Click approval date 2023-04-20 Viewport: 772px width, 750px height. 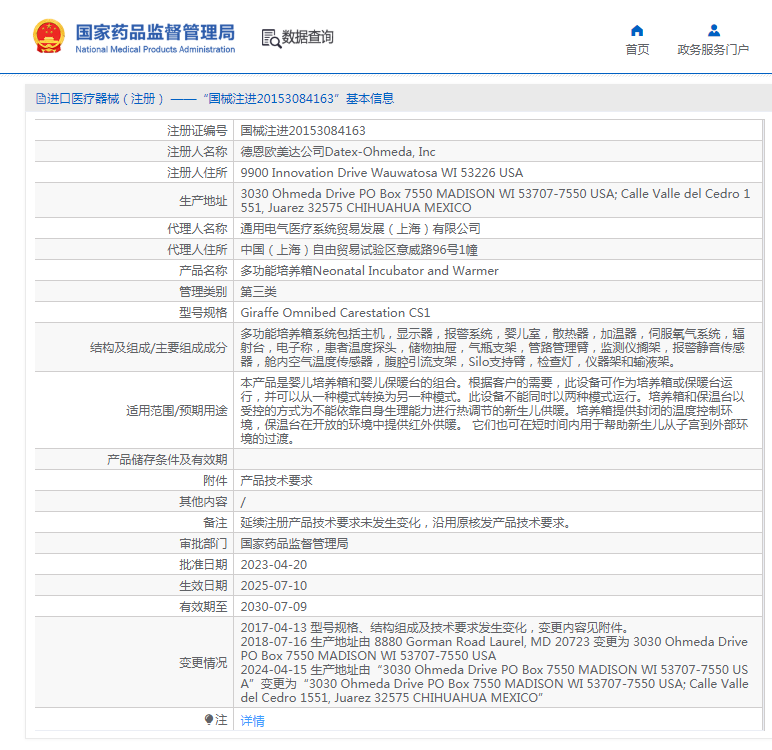(274, 564)
